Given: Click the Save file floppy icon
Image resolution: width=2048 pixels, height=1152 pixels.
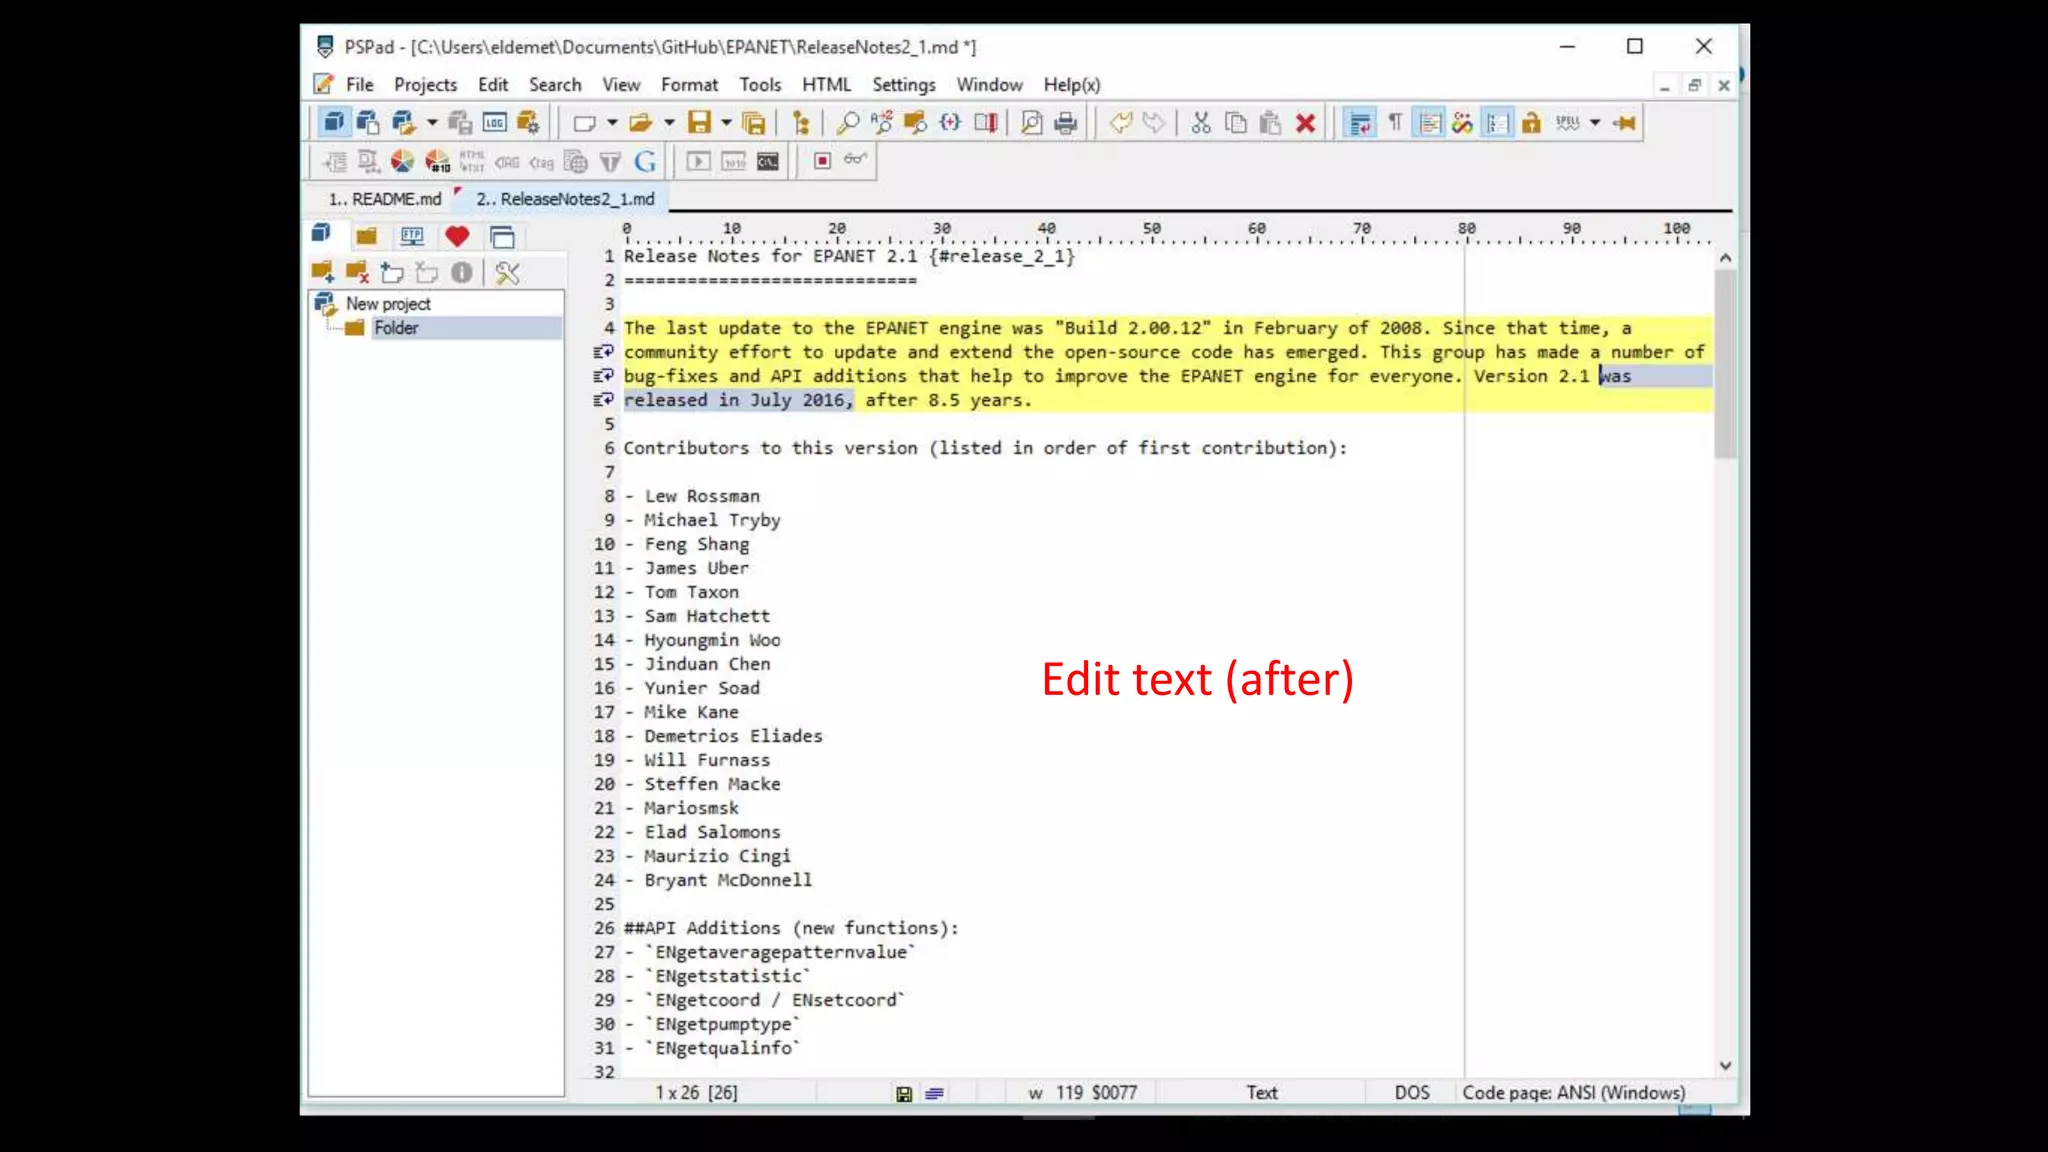Looking at the screenshot, I should (699, 123).
